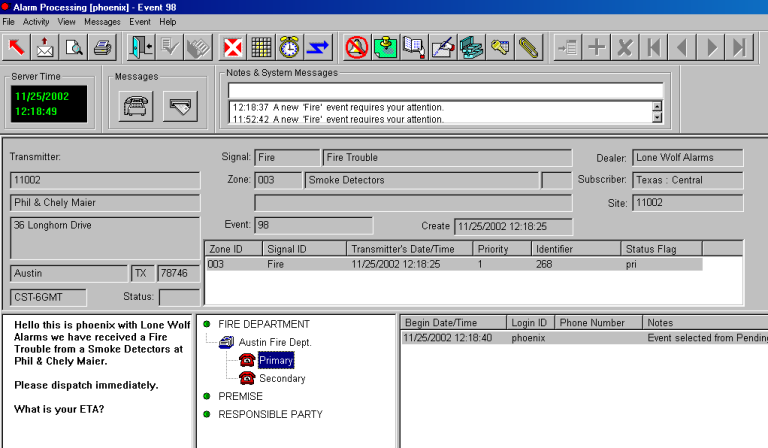
Task: Click the Notes & System Messages input field
Action: click(x=444, y=90)
